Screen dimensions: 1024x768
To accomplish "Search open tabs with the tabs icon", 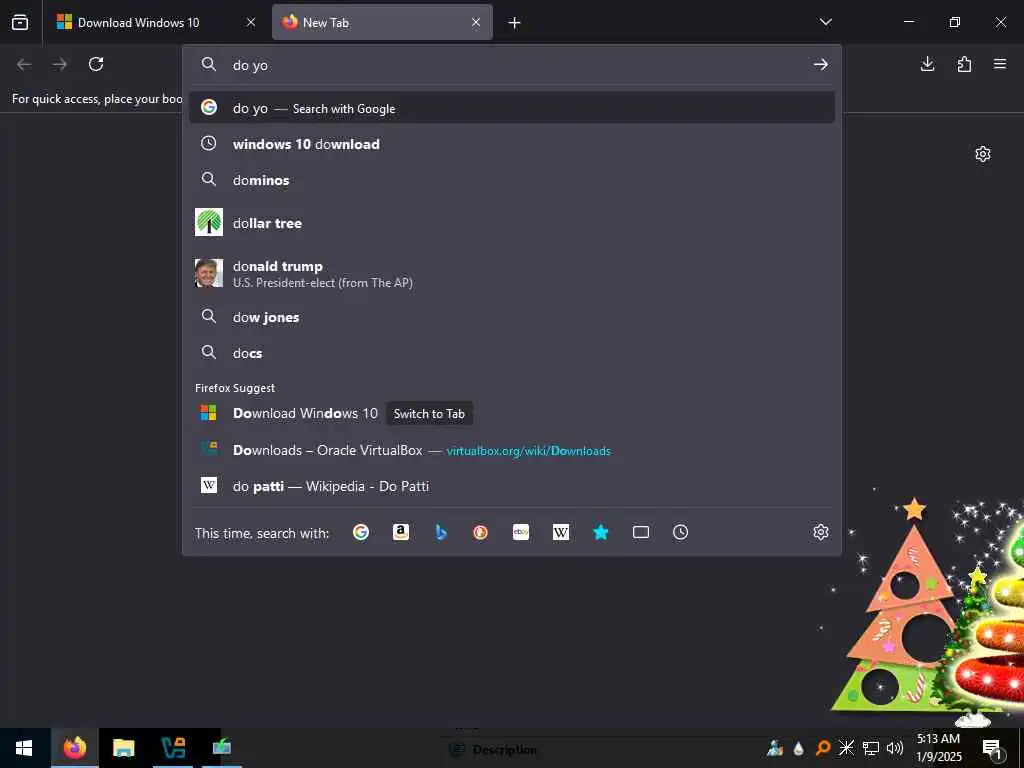I will coord(641,532).
